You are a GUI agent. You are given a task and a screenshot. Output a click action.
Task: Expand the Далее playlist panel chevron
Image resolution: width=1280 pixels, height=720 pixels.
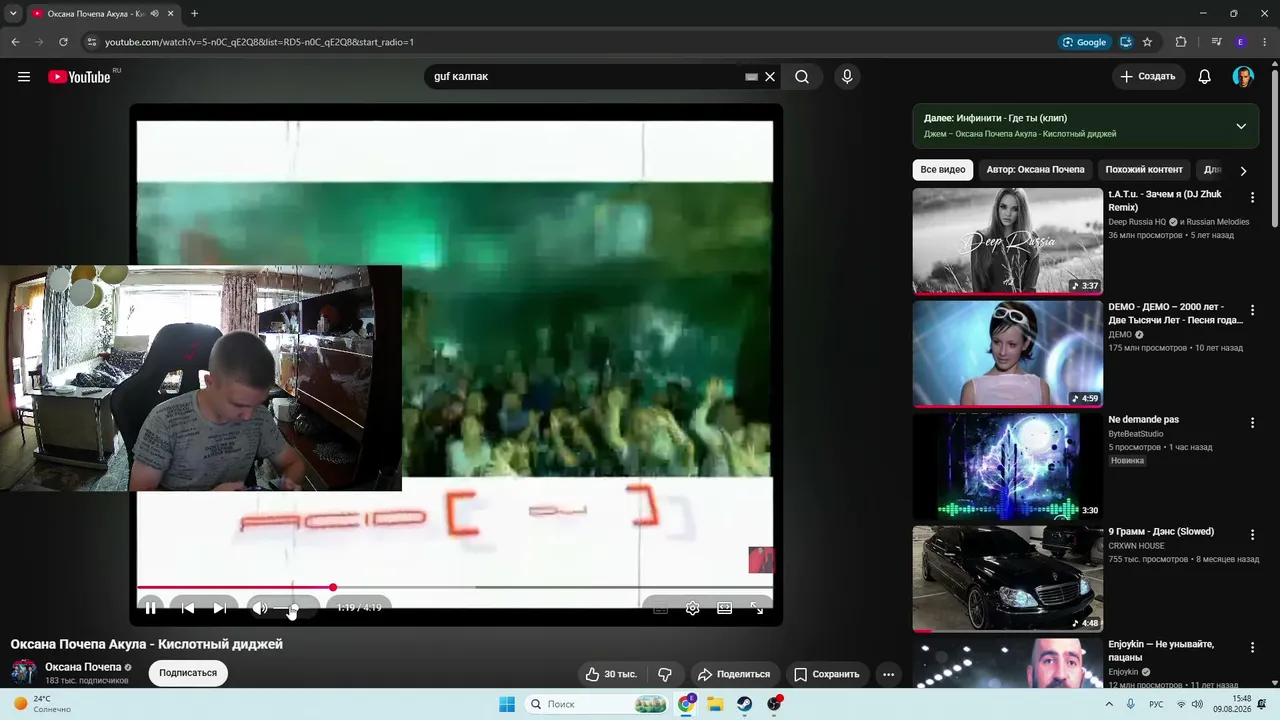1241,126
